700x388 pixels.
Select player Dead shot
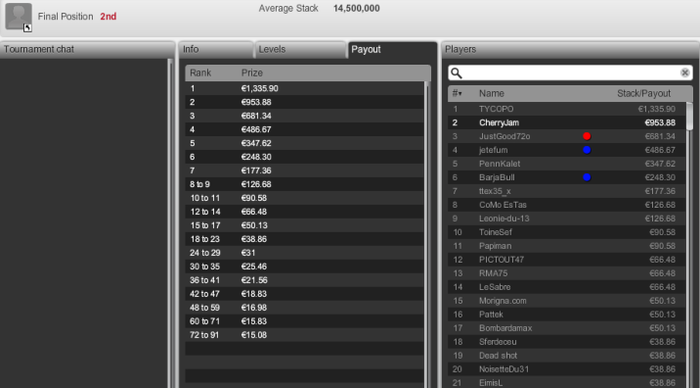[x=567, y=355]
